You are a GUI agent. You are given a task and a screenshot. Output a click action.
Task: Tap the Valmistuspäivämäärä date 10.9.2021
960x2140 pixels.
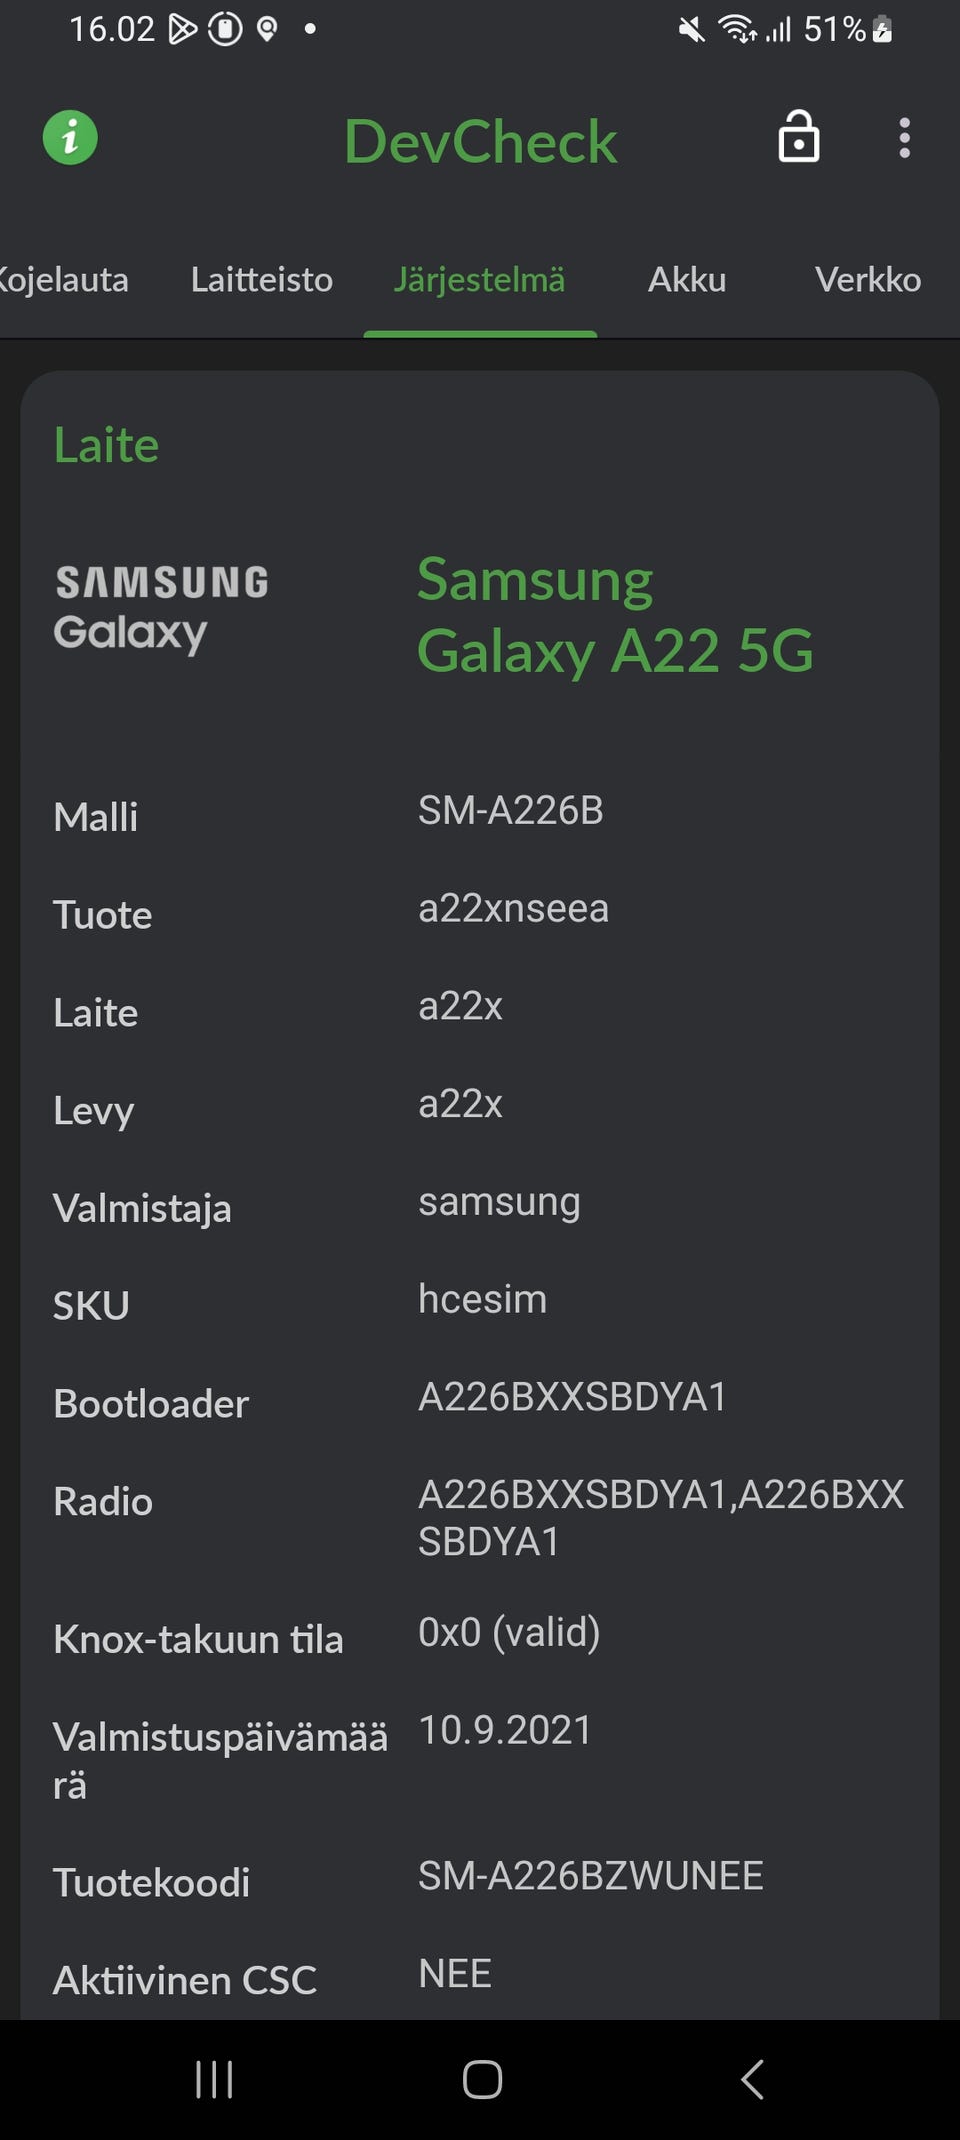[x=505, y=1730]
